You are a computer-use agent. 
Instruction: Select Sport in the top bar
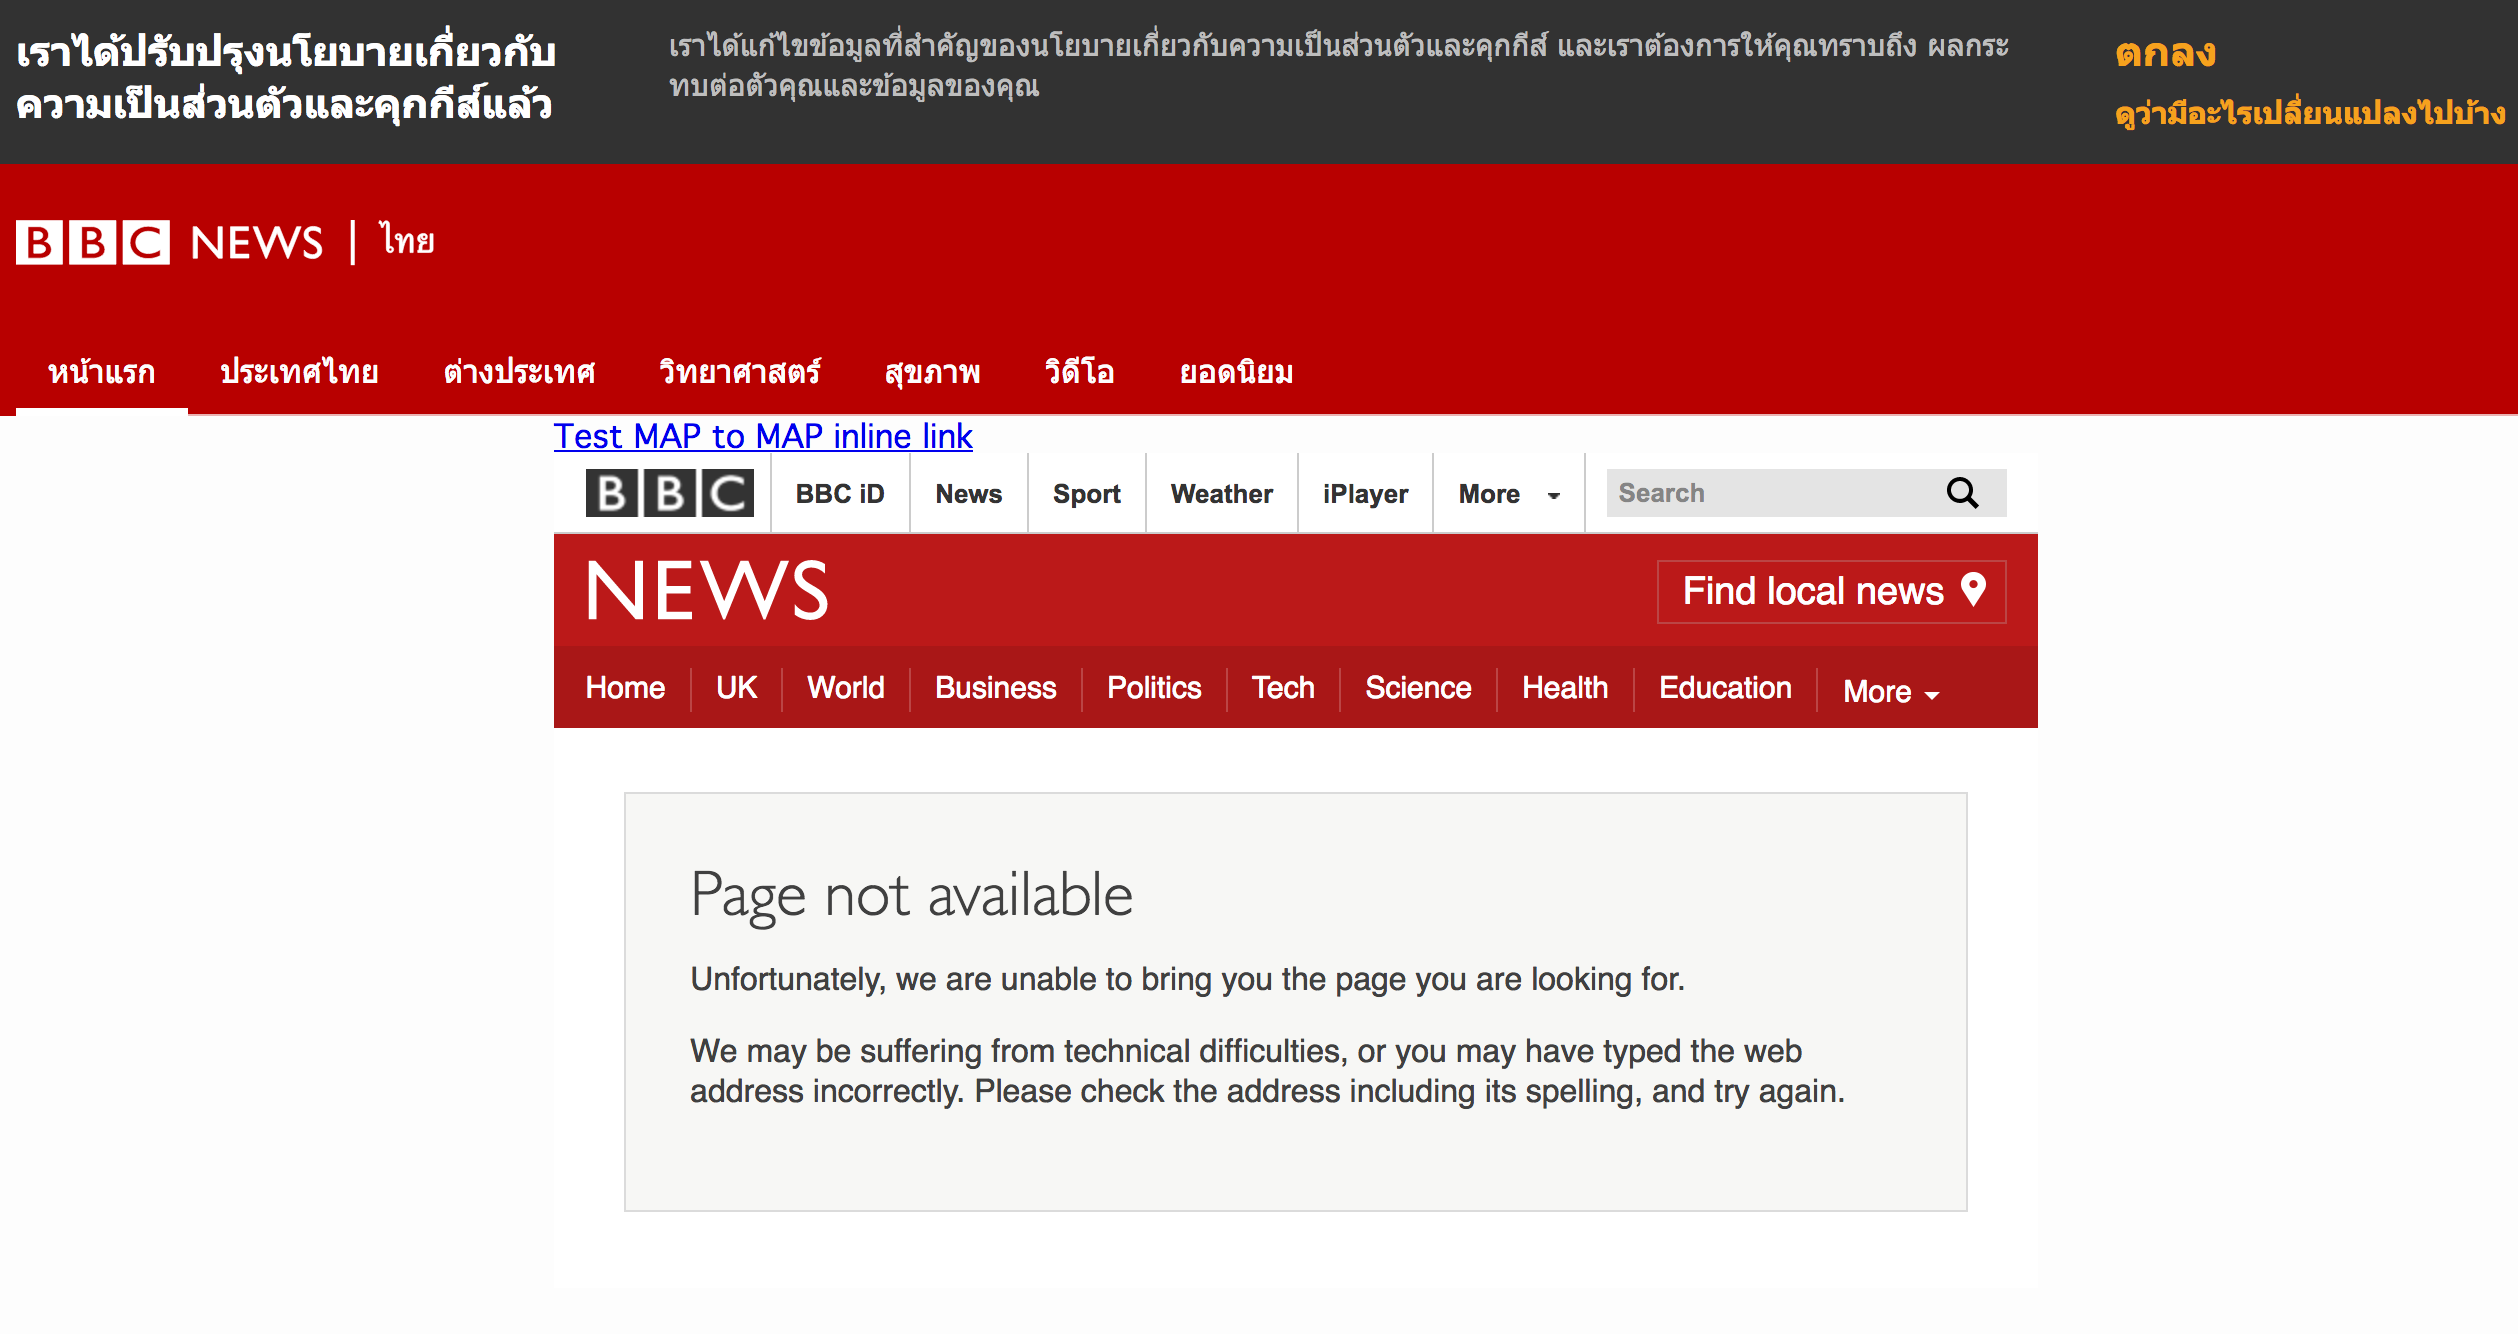point(1086,494)
